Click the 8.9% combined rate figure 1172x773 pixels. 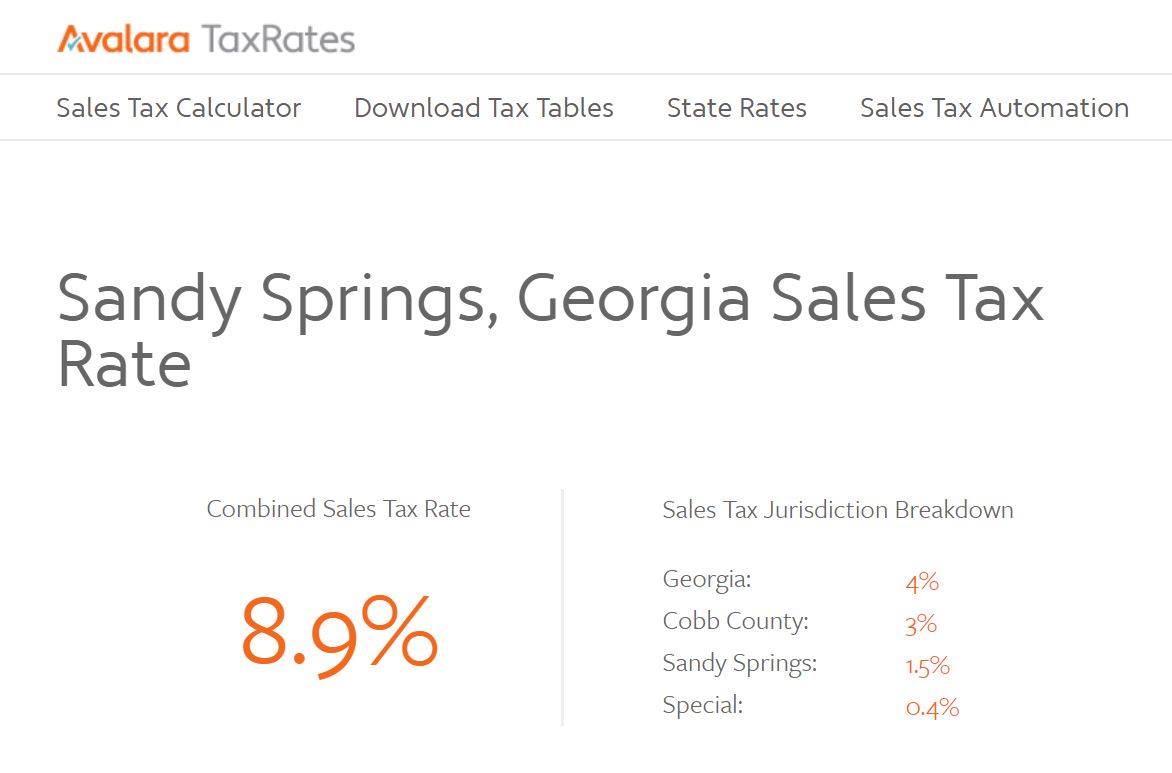click(x=339, y=634)
